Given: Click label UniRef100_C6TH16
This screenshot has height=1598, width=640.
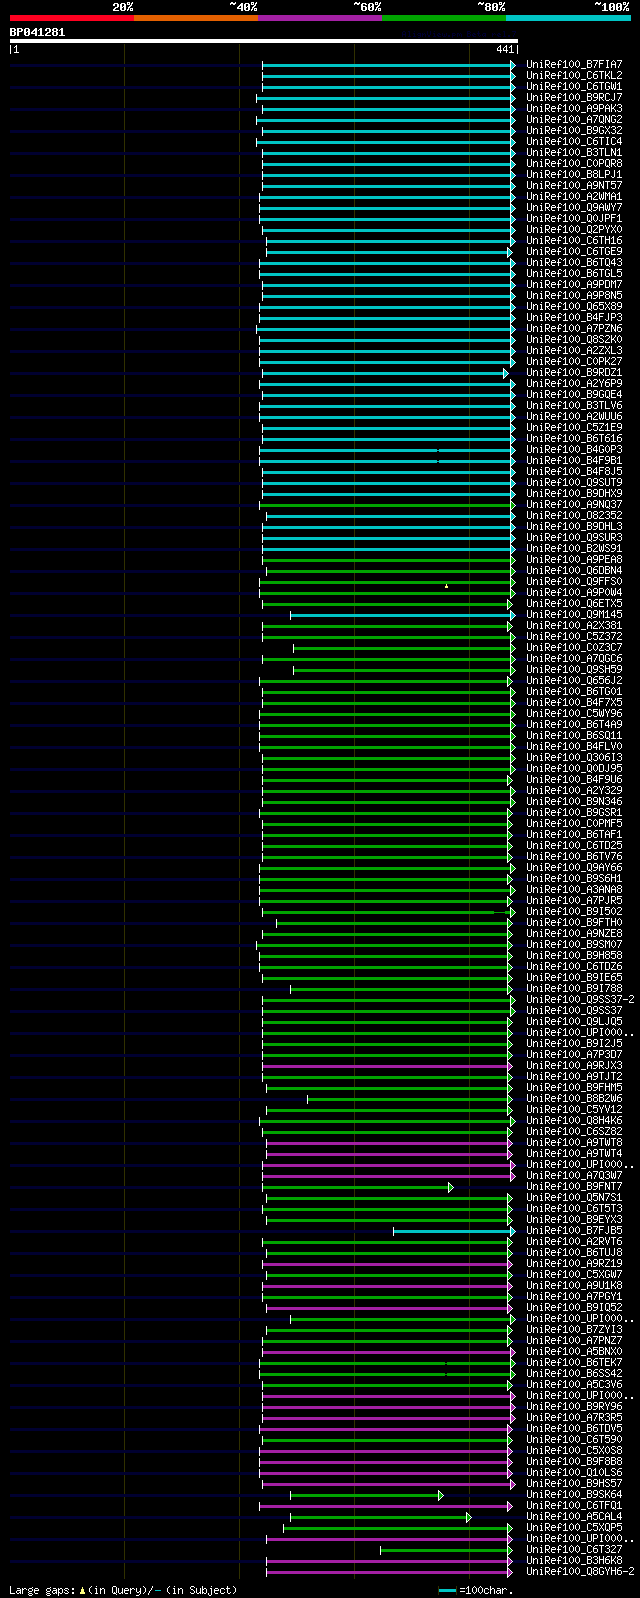Looking at the screenshot, I should (x=574, y=240).
